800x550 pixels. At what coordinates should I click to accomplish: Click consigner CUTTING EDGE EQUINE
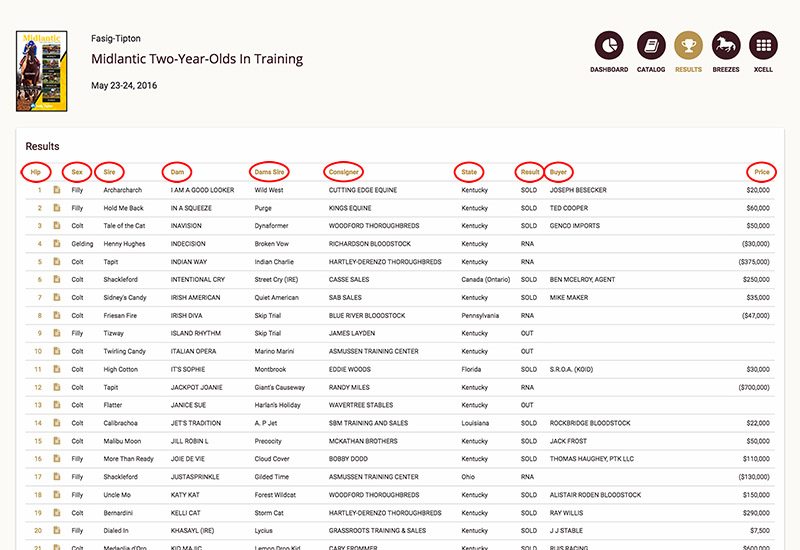click(x=363, y=190)
